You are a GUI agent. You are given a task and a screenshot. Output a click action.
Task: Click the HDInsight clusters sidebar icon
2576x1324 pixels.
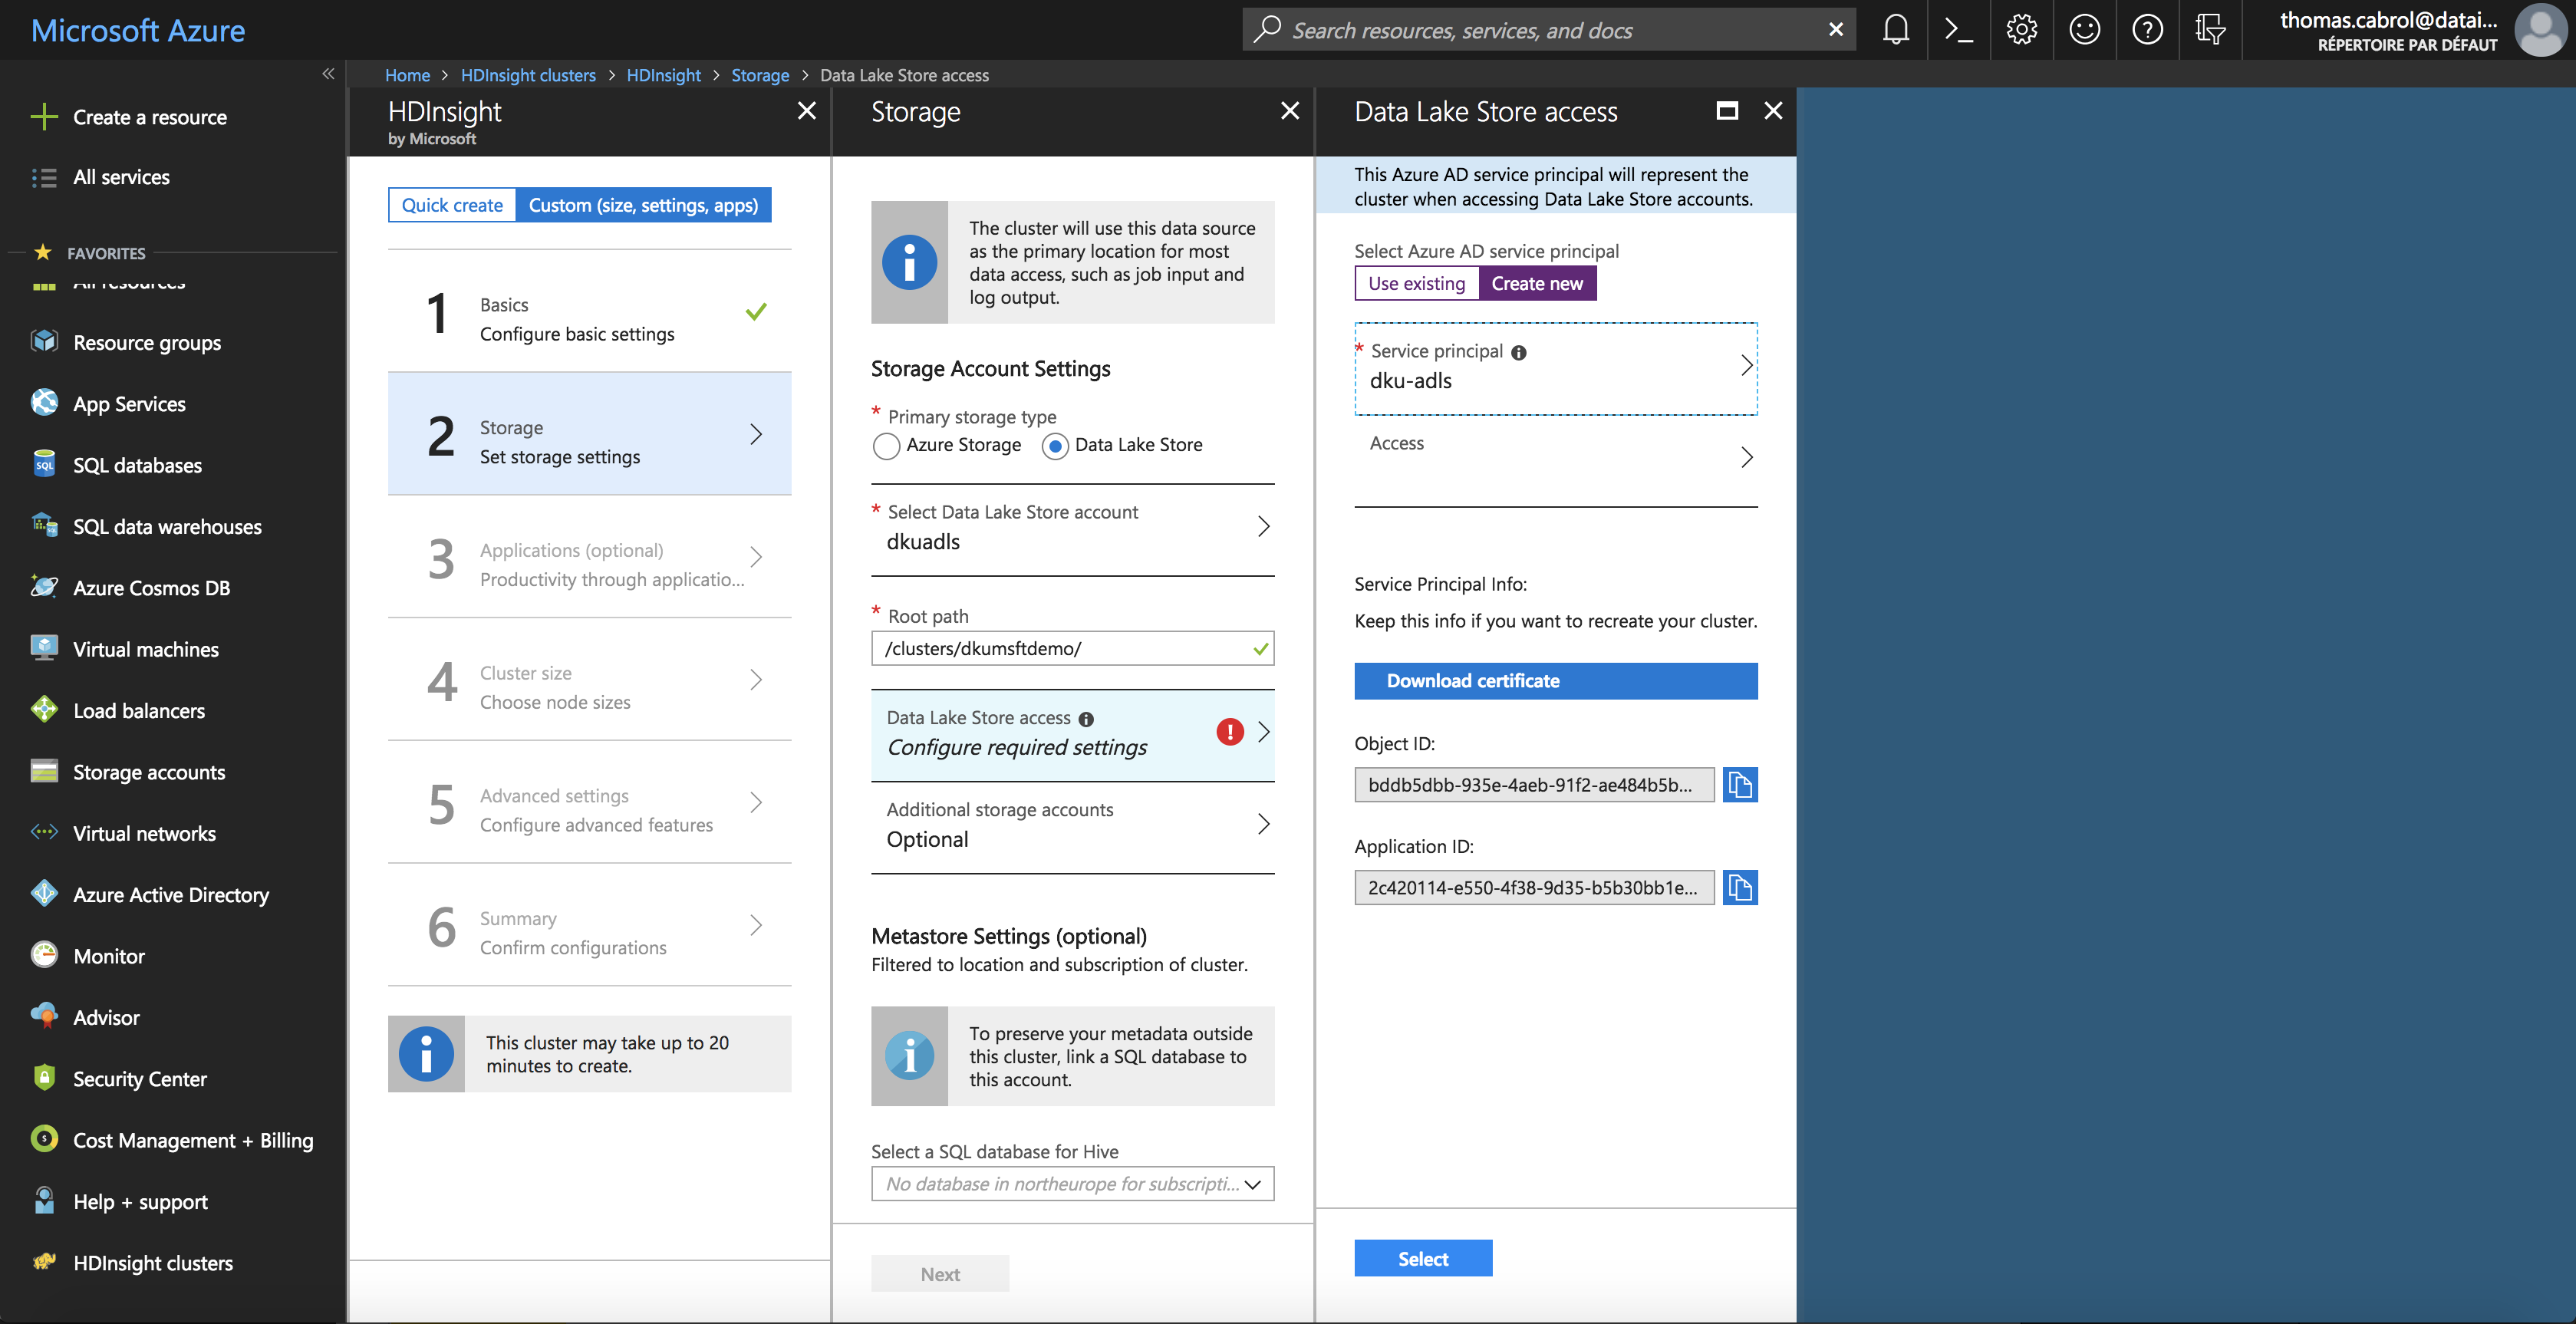44,1262
